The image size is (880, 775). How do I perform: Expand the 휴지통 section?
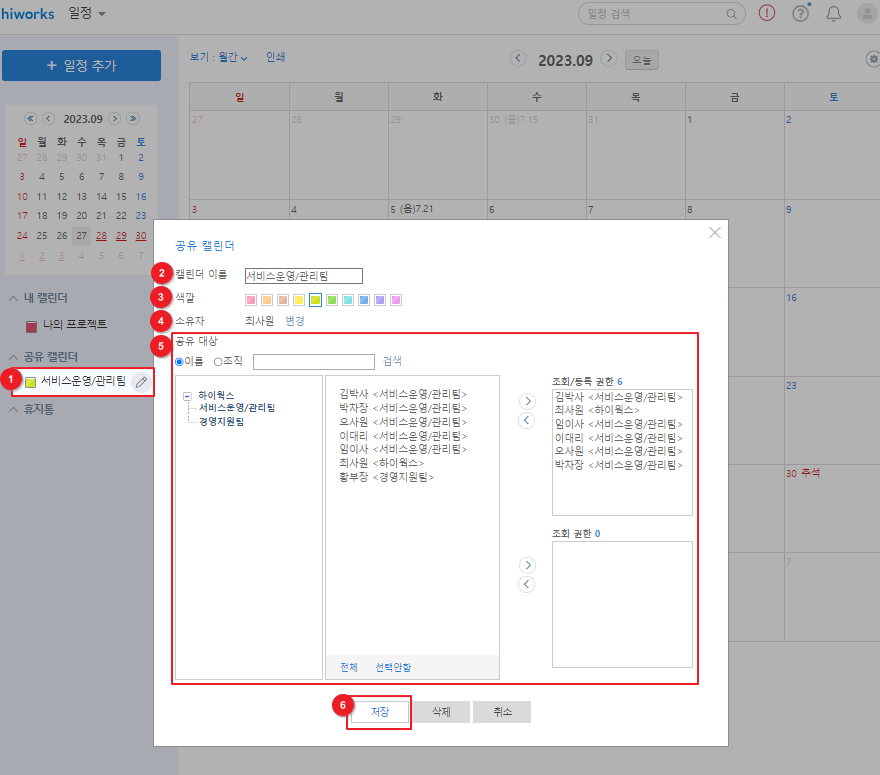[x=13, y=410]
